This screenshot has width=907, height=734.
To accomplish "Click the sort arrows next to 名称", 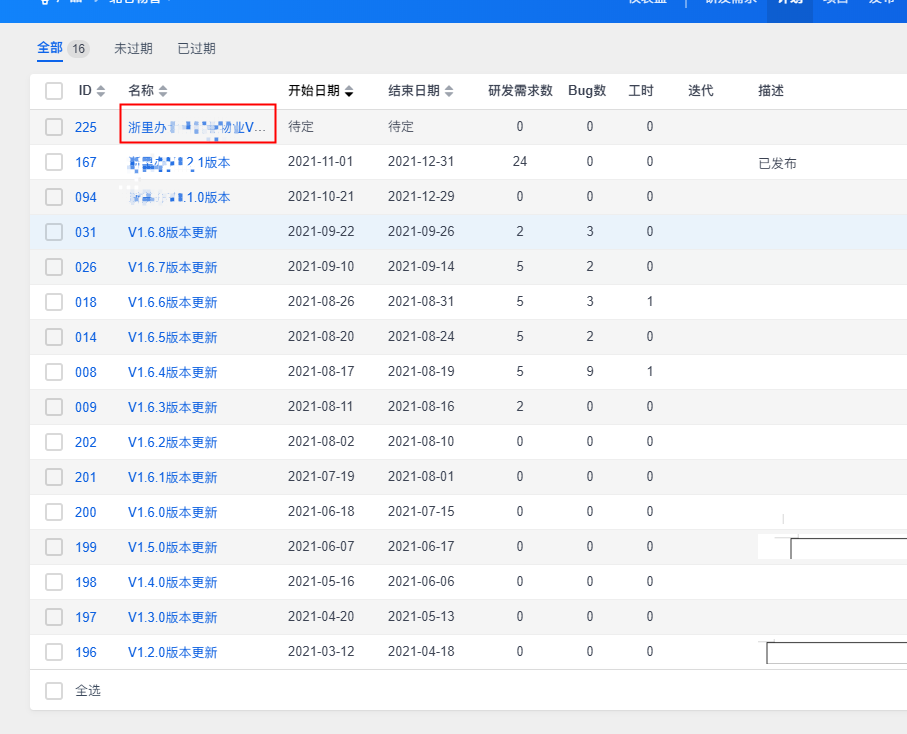I will click(163, 91).
